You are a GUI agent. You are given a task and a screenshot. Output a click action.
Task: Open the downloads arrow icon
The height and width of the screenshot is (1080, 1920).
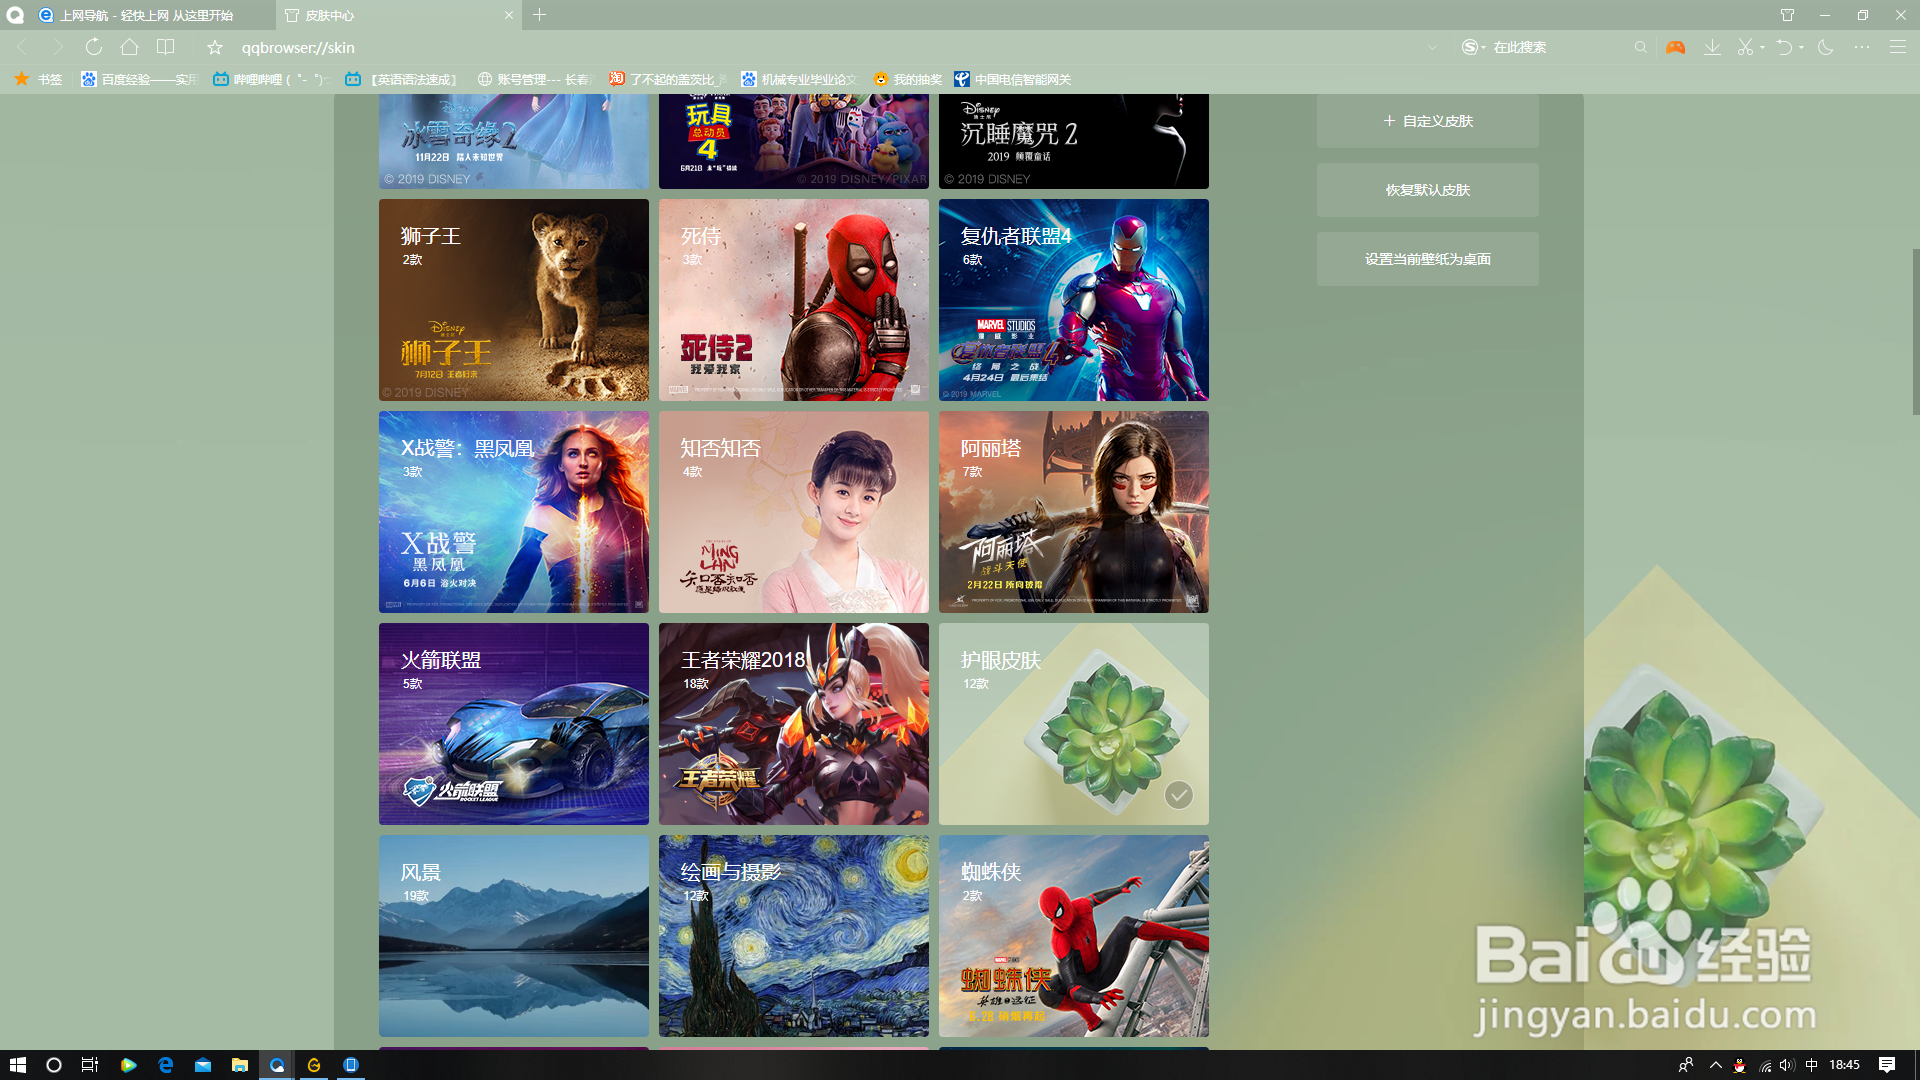tap(1712, 47)
